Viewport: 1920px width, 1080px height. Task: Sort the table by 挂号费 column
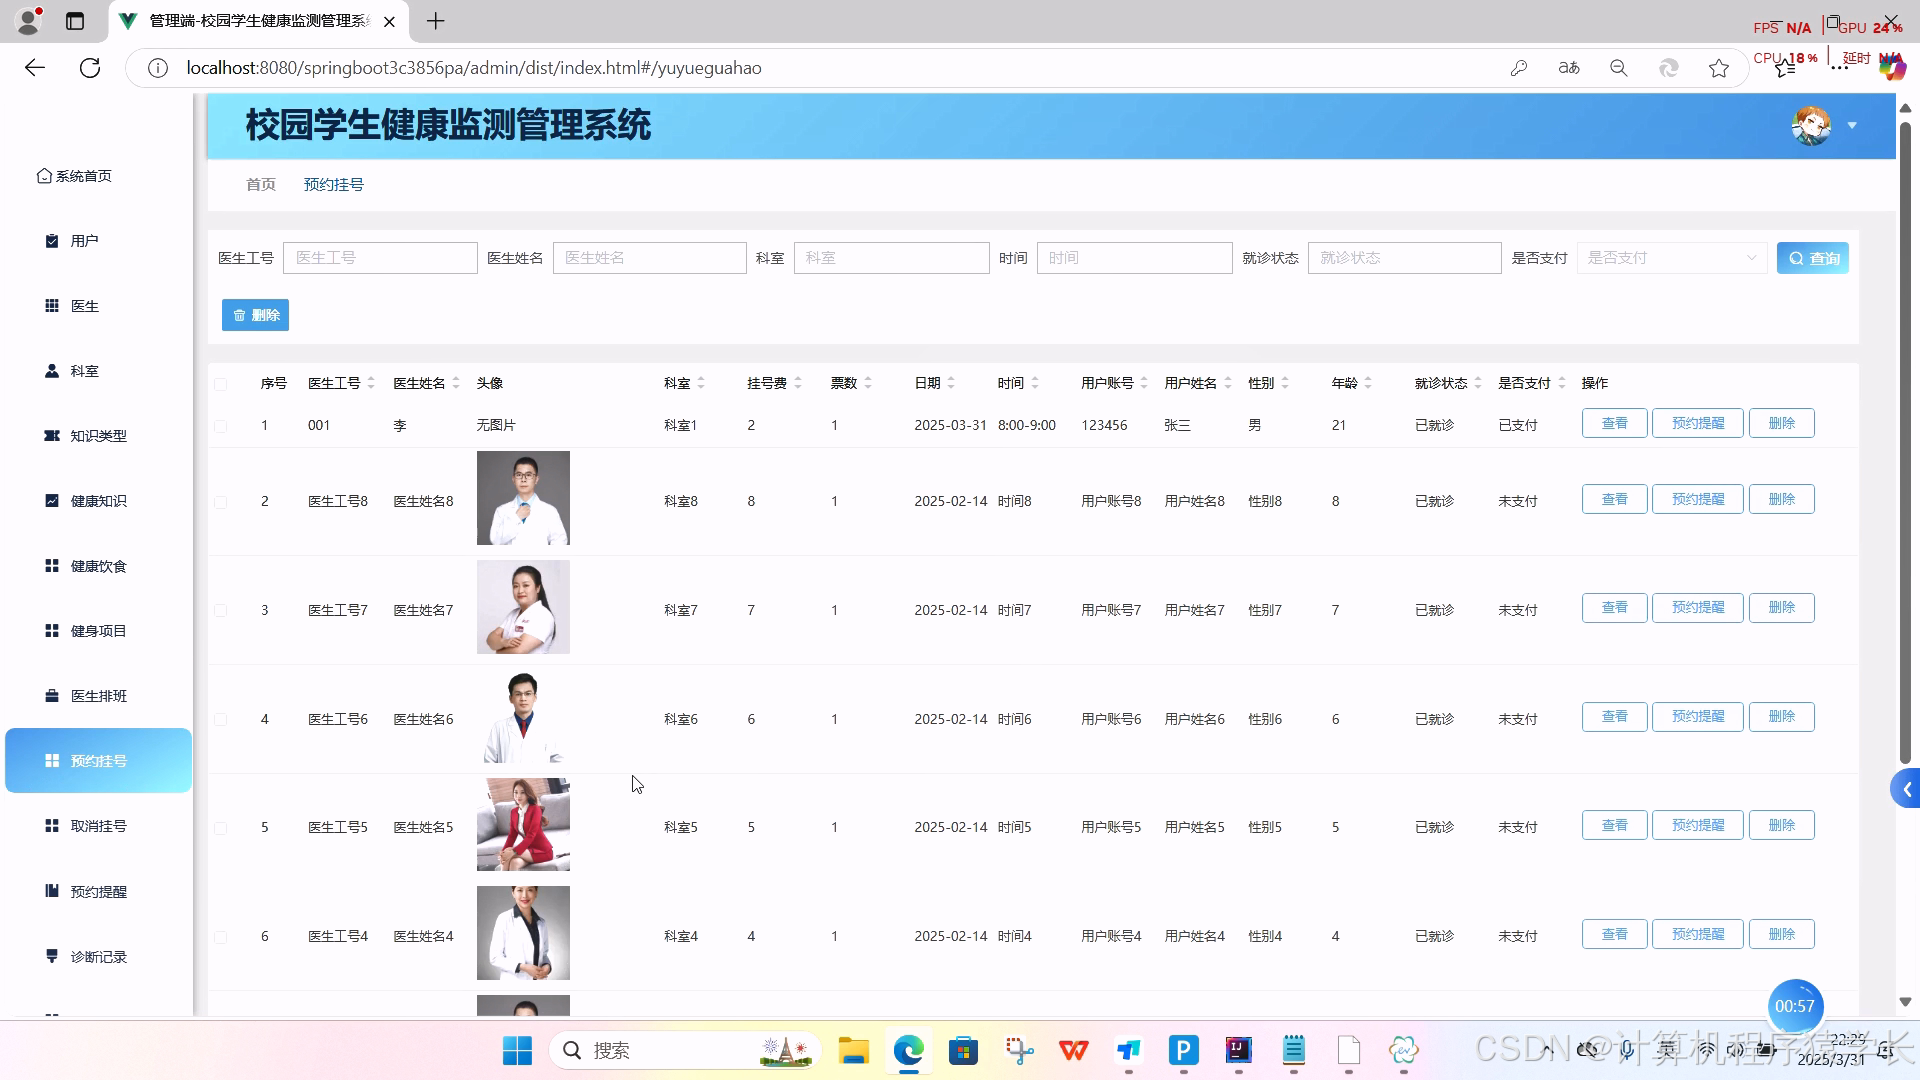(x=766, y=382)
